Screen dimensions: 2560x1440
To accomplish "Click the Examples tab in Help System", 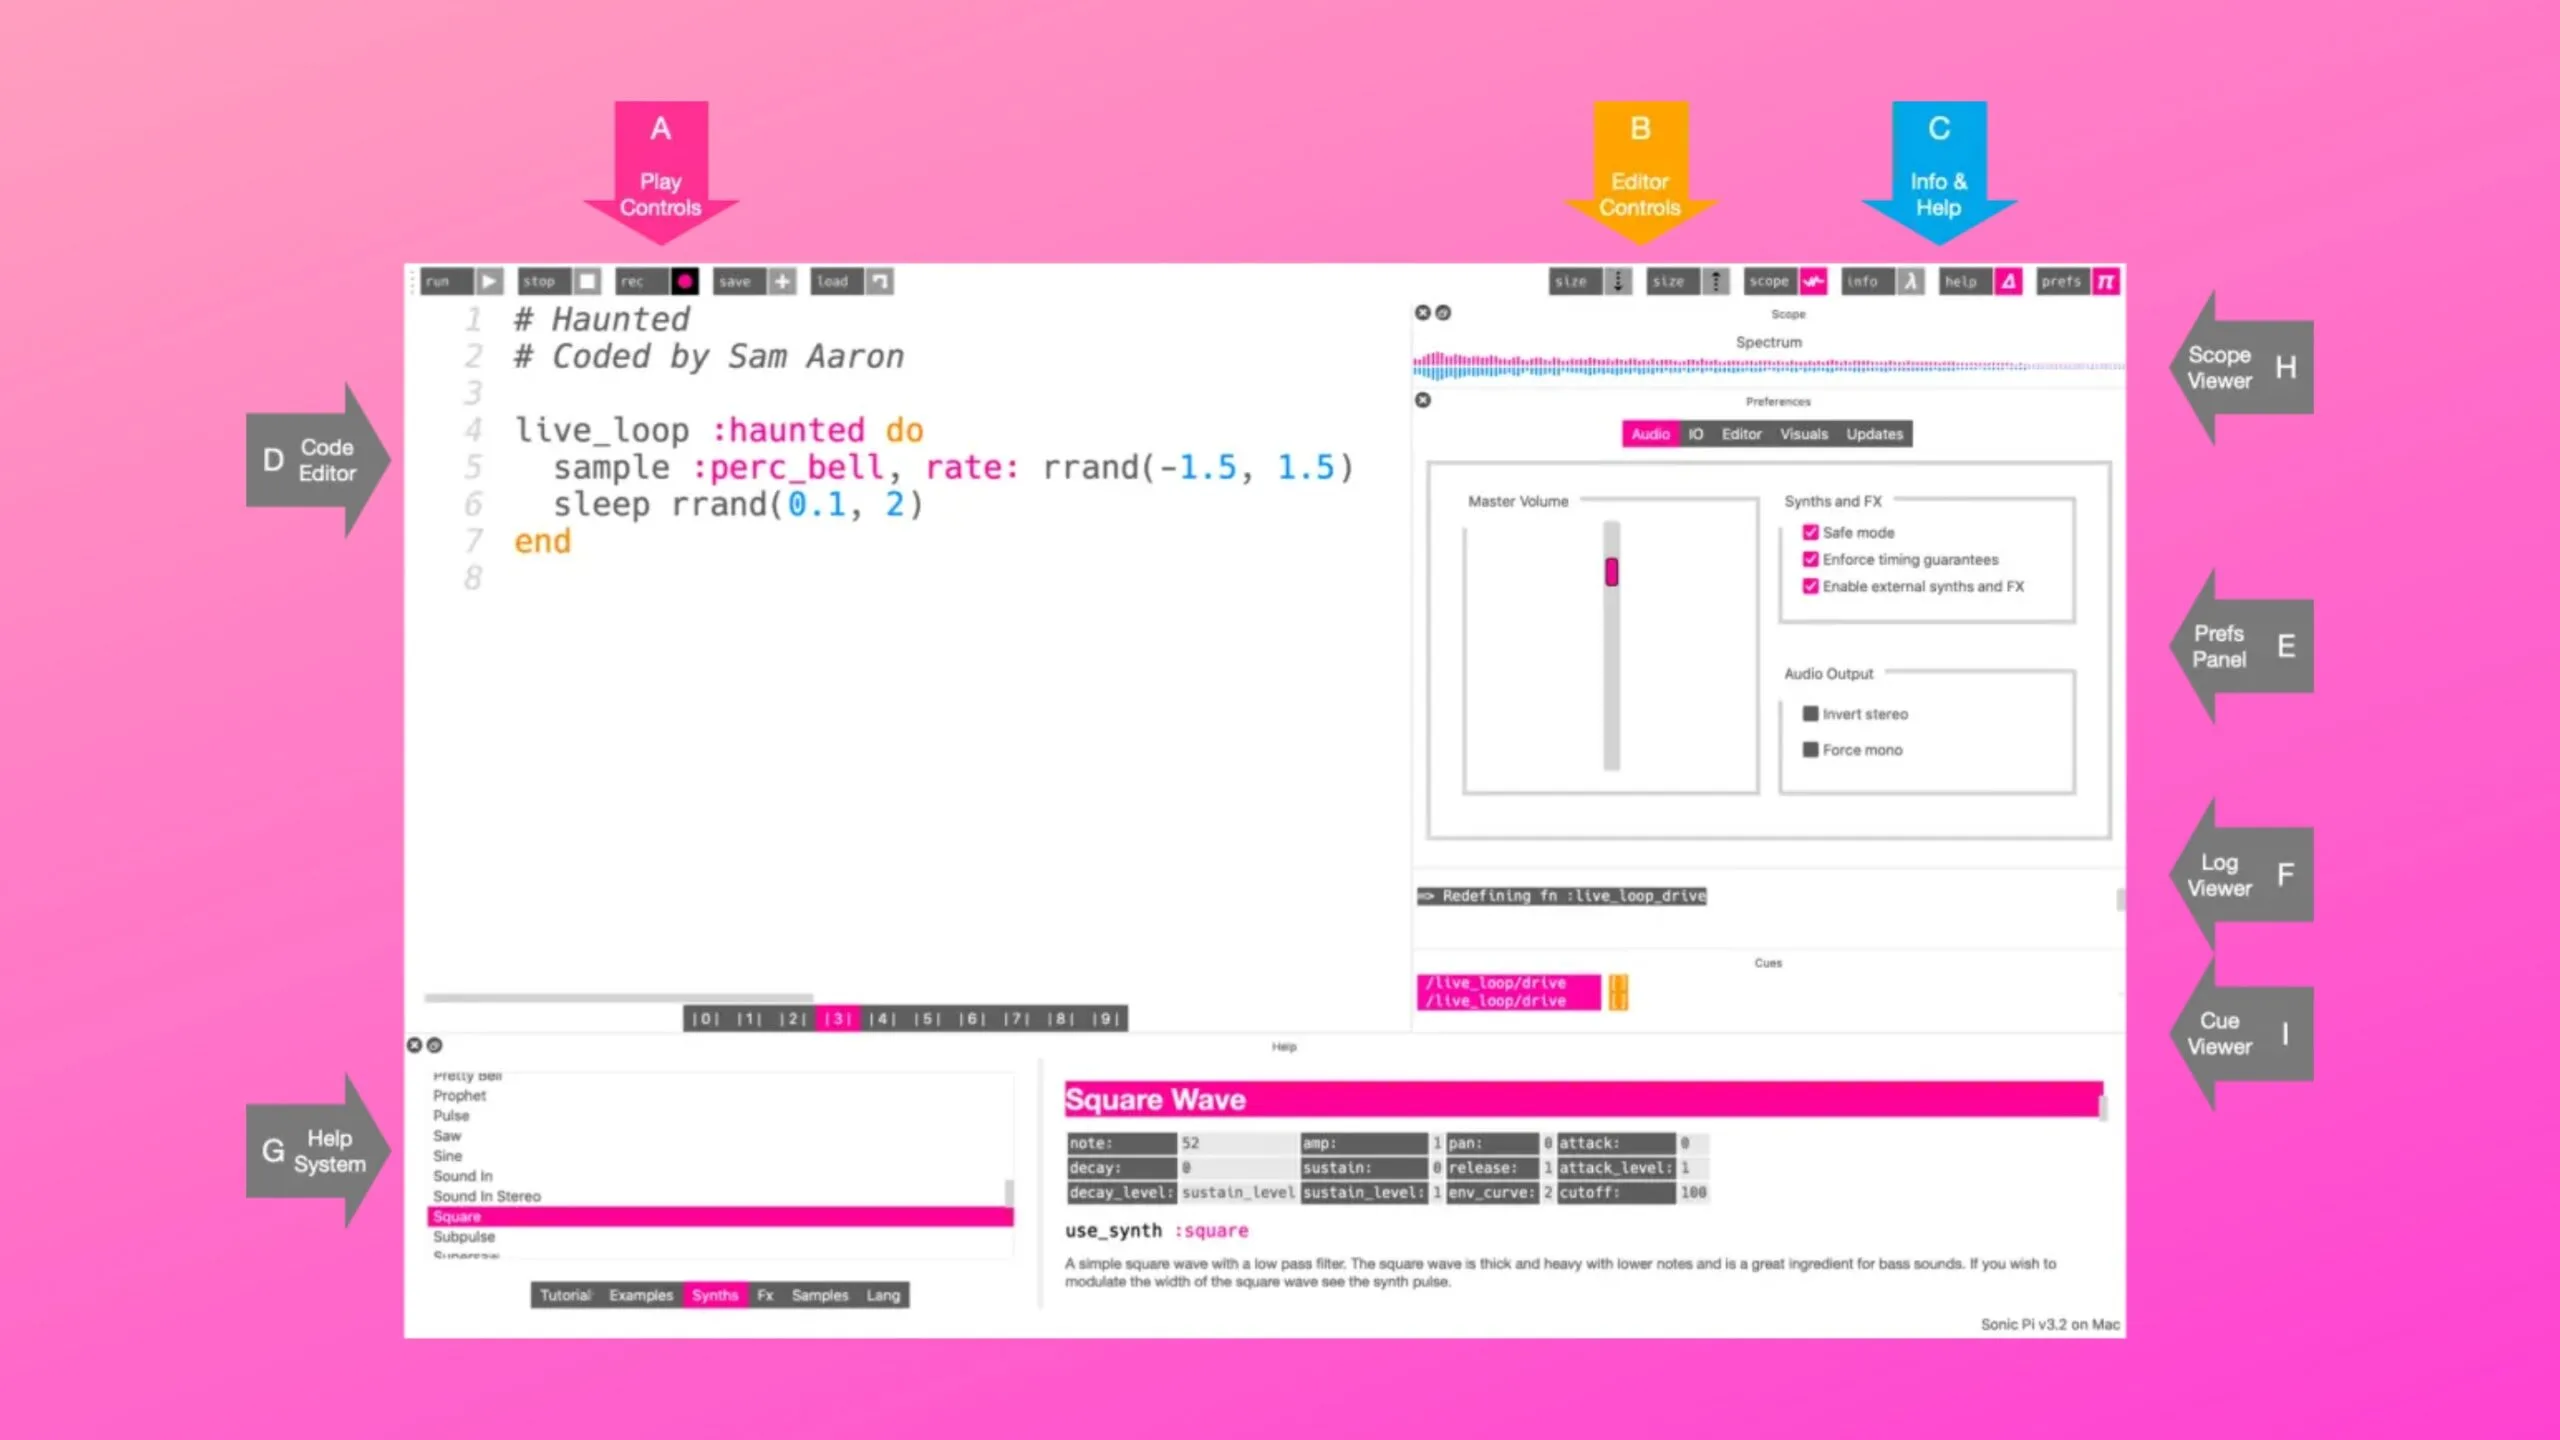I will click(x=640, y=1294).
